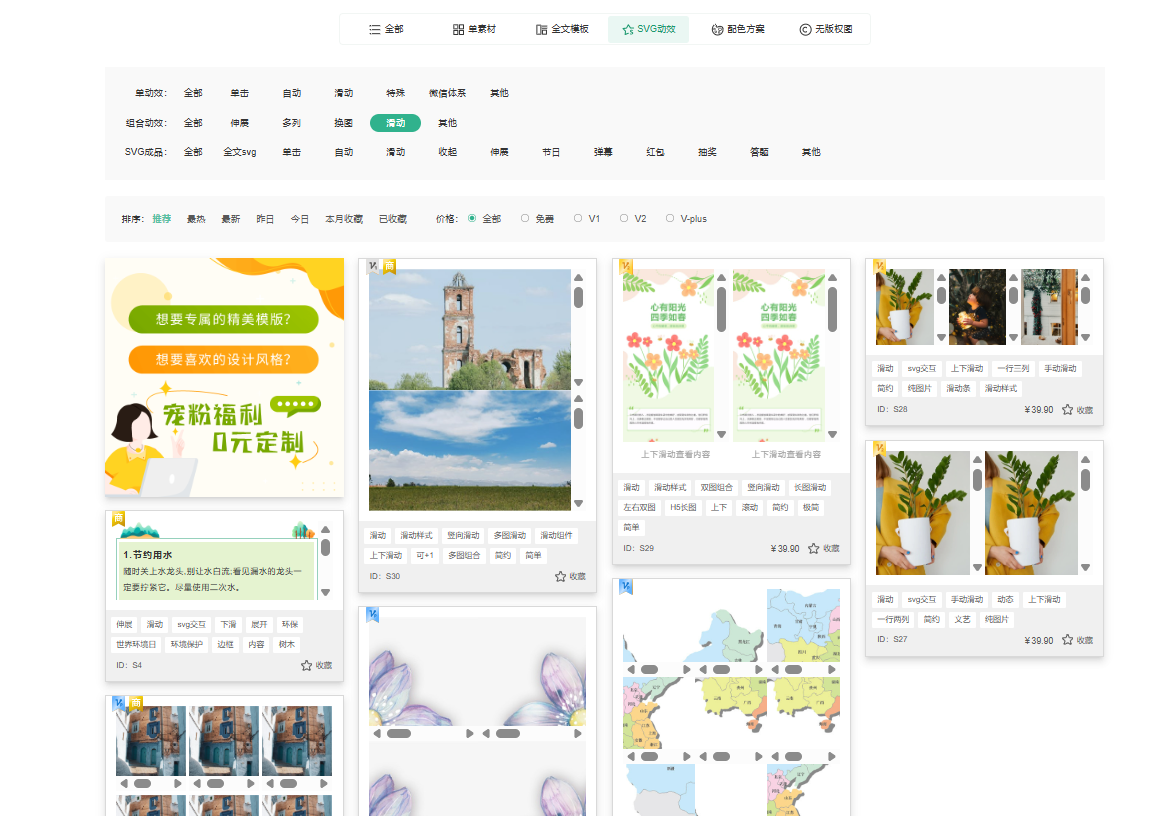Click the palette icon for 配色方案

717,30
